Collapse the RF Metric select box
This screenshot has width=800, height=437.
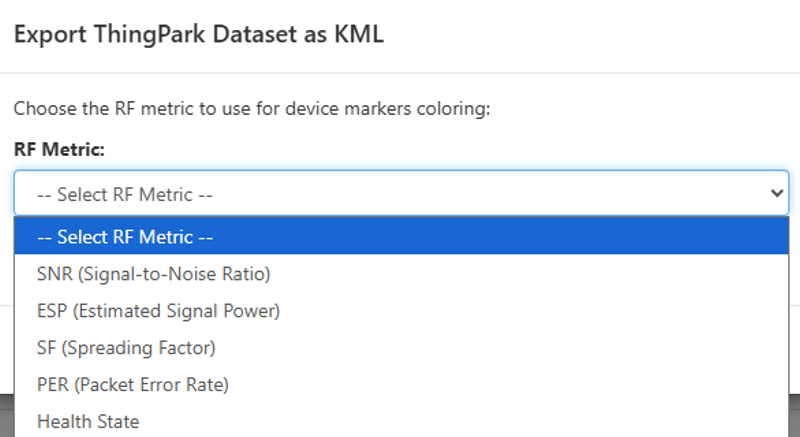pyautogui.click(x=400, y=193)
